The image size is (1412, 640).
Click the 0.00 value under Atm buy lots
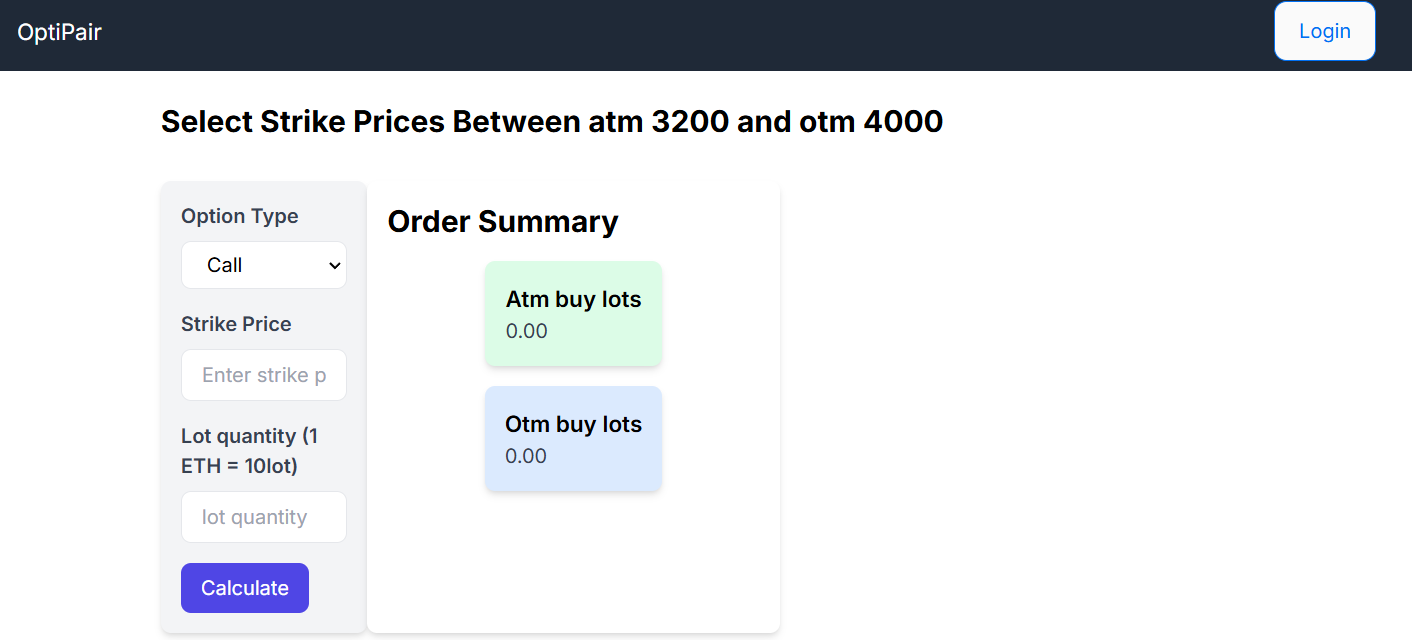pos(527,331)
